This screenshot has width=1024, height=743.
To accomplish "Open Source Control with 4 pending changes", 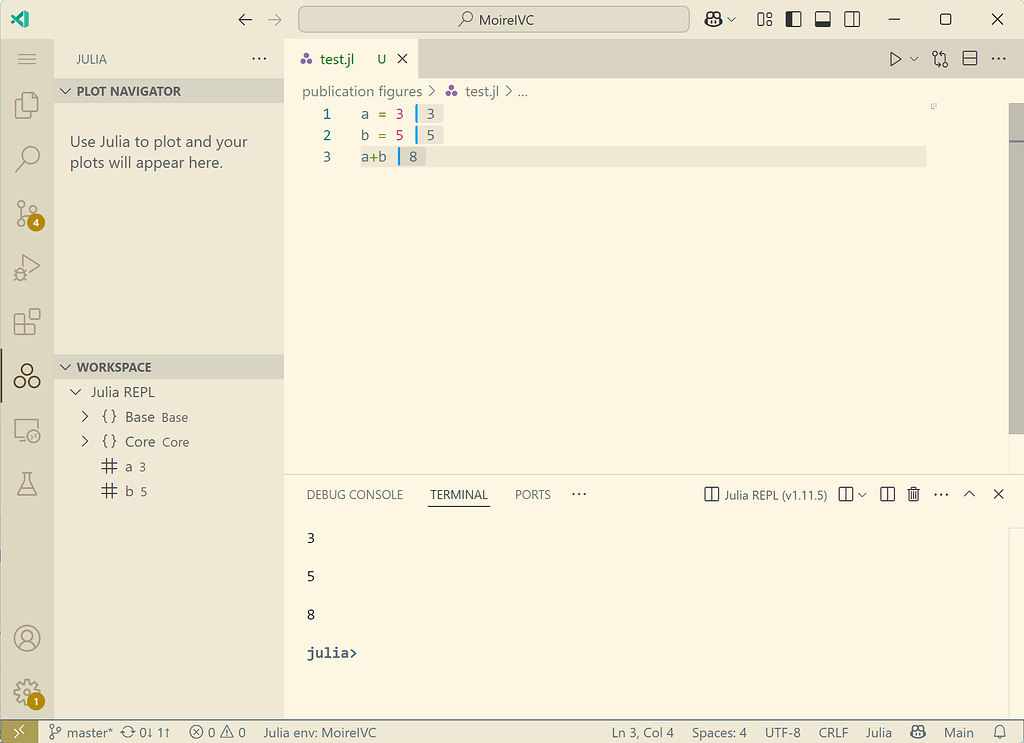I will (x=27, y=214).
